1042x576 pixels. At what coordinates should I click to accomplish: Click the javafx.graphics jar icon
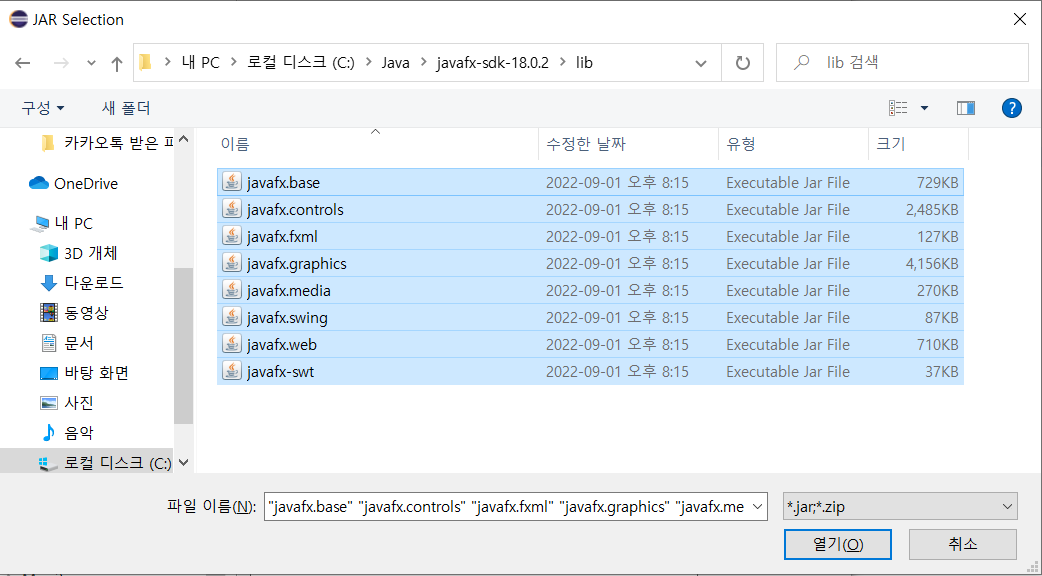[231, 264]
